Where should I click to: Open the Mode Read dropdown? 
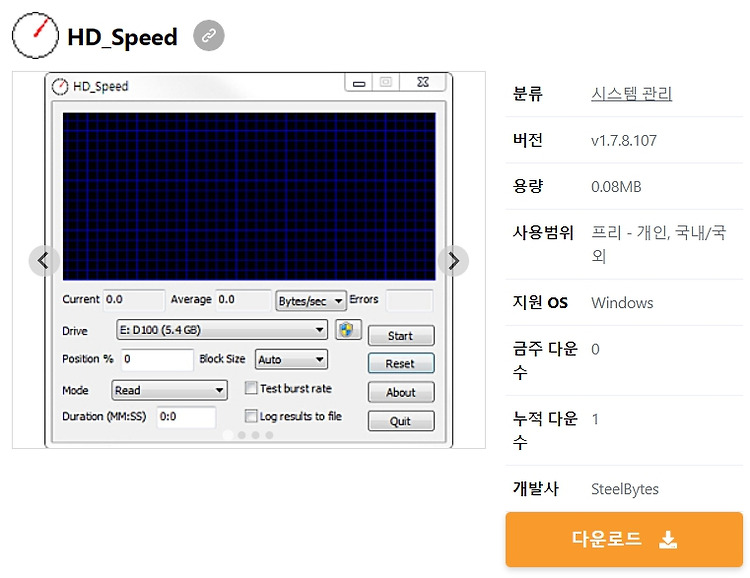point(169,390)
